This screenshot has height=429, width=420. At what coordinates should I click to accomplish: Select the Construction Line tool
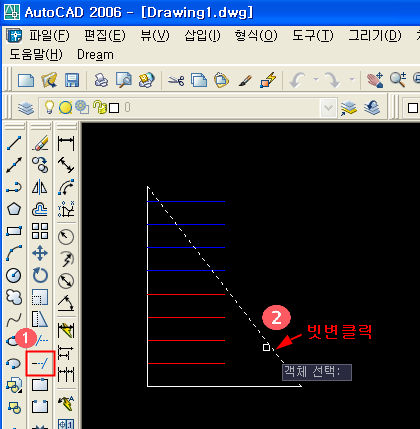[14, 165]
